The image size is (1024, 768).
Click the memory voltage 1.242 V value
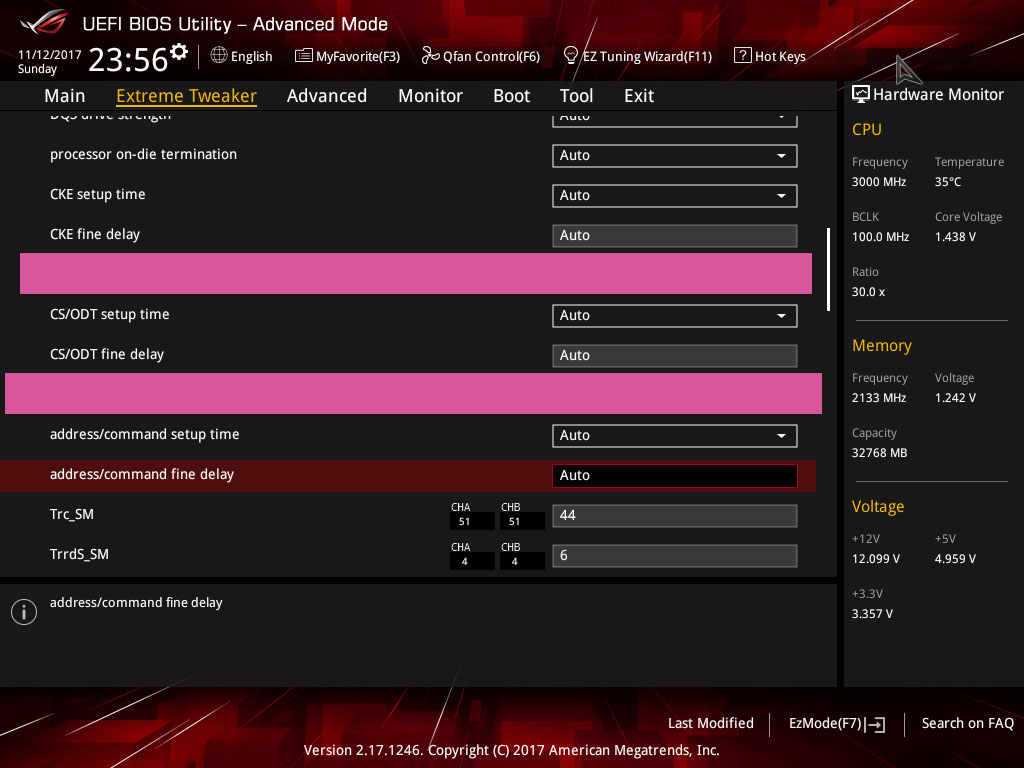click(x=955, y=398)
